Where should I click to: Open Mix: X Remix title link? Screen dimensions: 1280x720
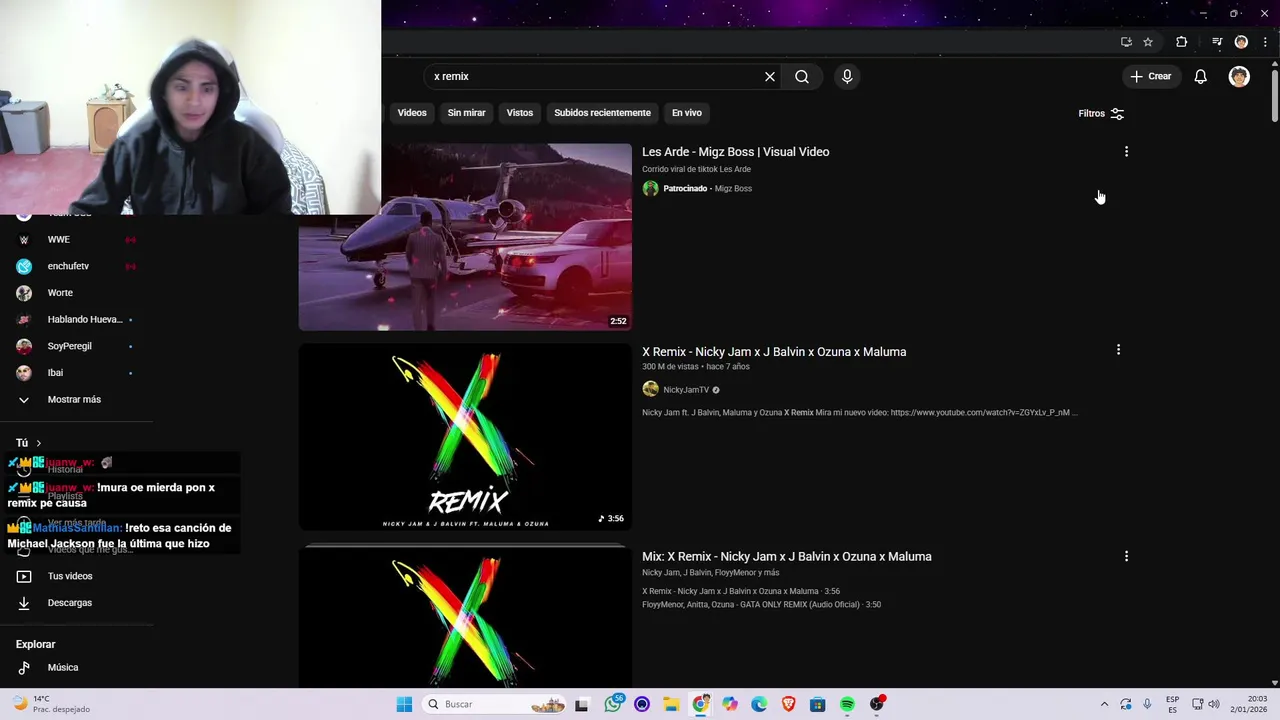tap(786, 557)
